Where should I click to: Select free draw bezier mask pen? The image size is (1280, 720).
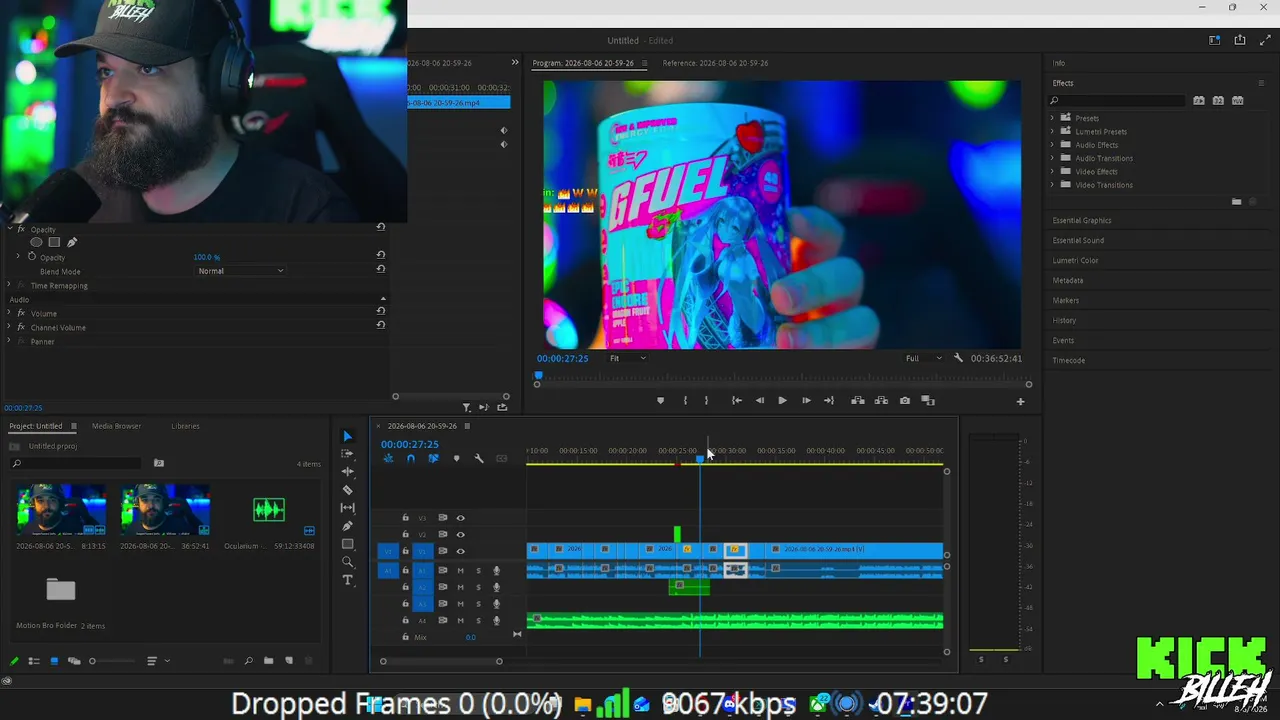pos(72,242)
